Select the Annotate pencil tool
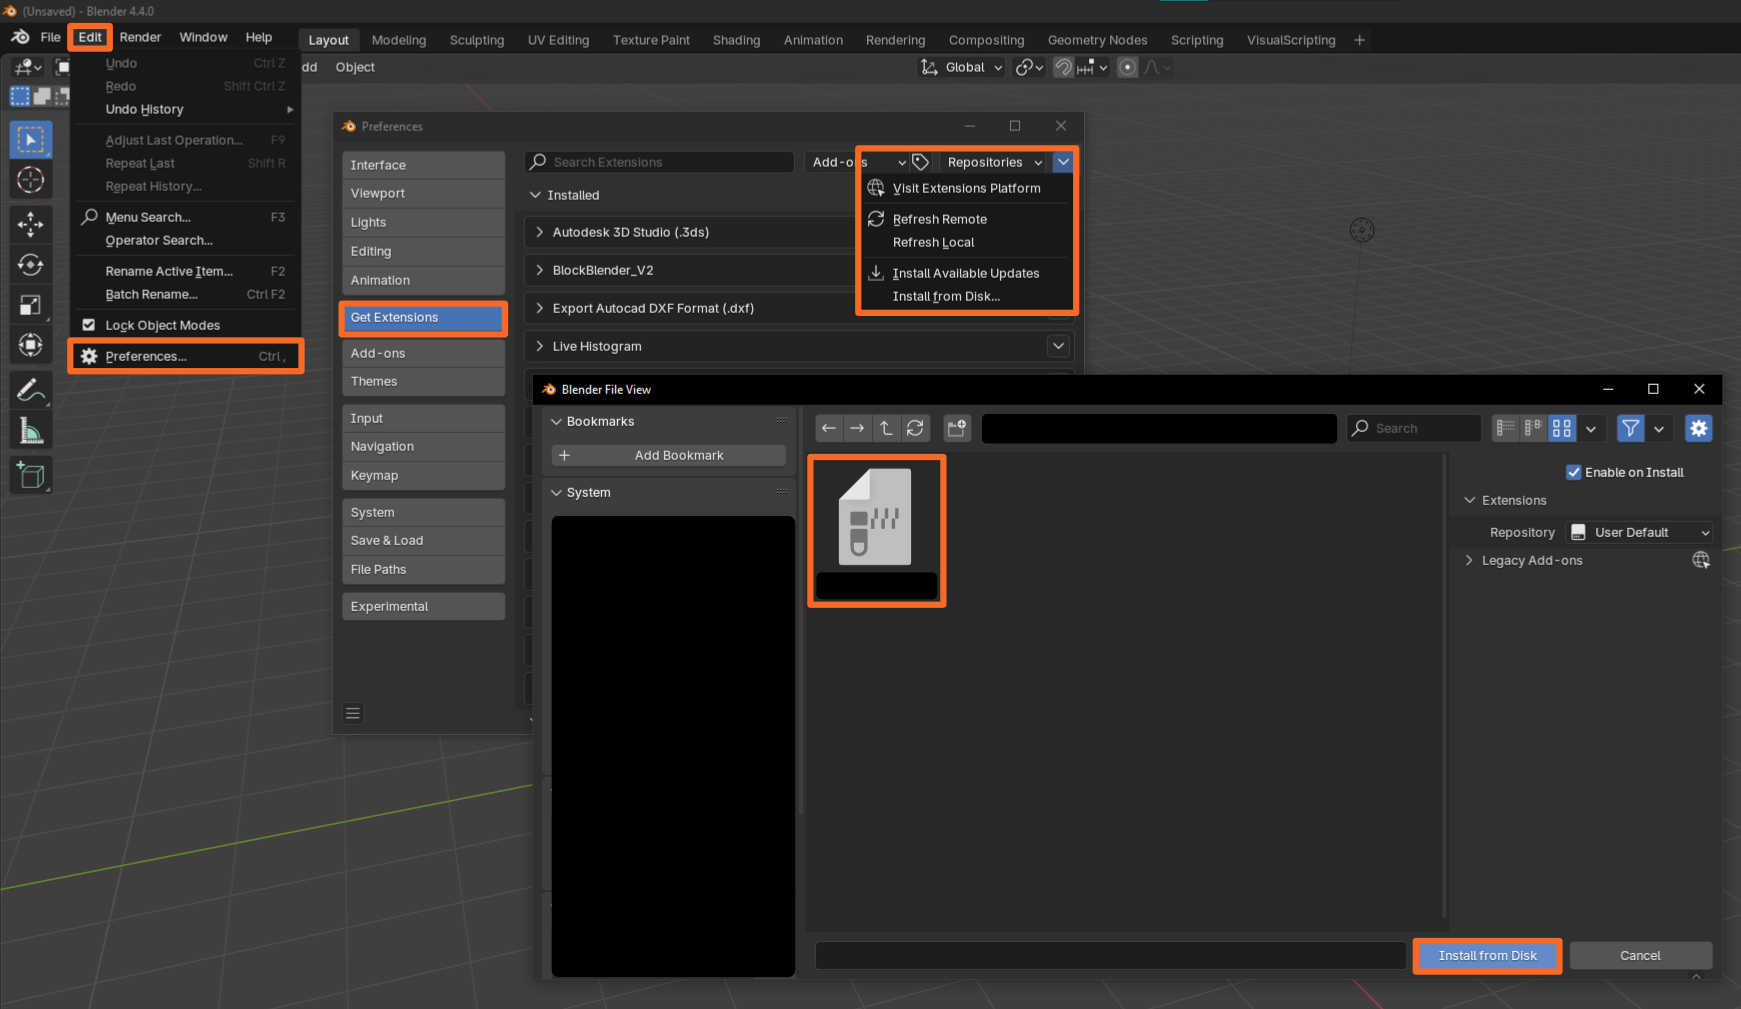 pyautogui.click(x=30, y=389)
